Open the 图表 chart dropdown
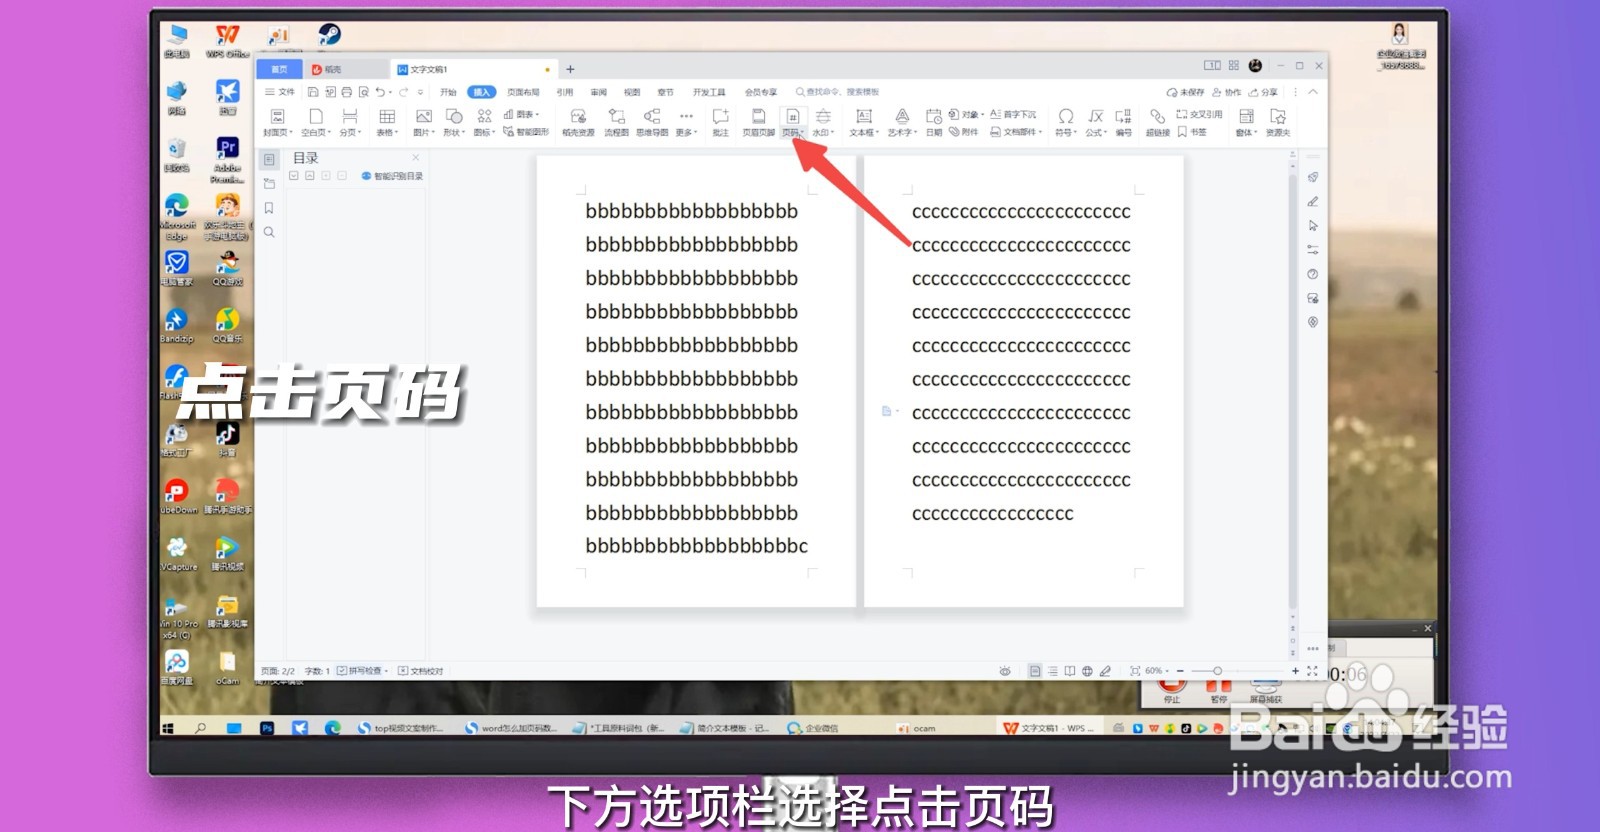This screenshot has width=1600, height=832. tap(521, 114)
